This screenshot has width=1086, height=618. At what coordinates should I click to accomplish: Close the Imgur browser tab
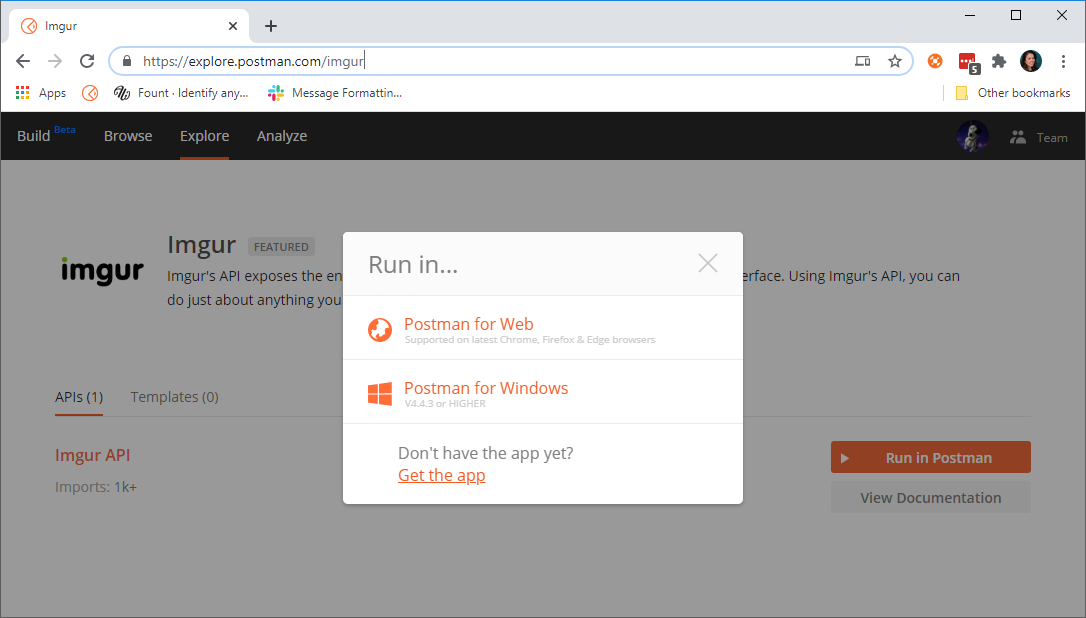click(233, 26)
